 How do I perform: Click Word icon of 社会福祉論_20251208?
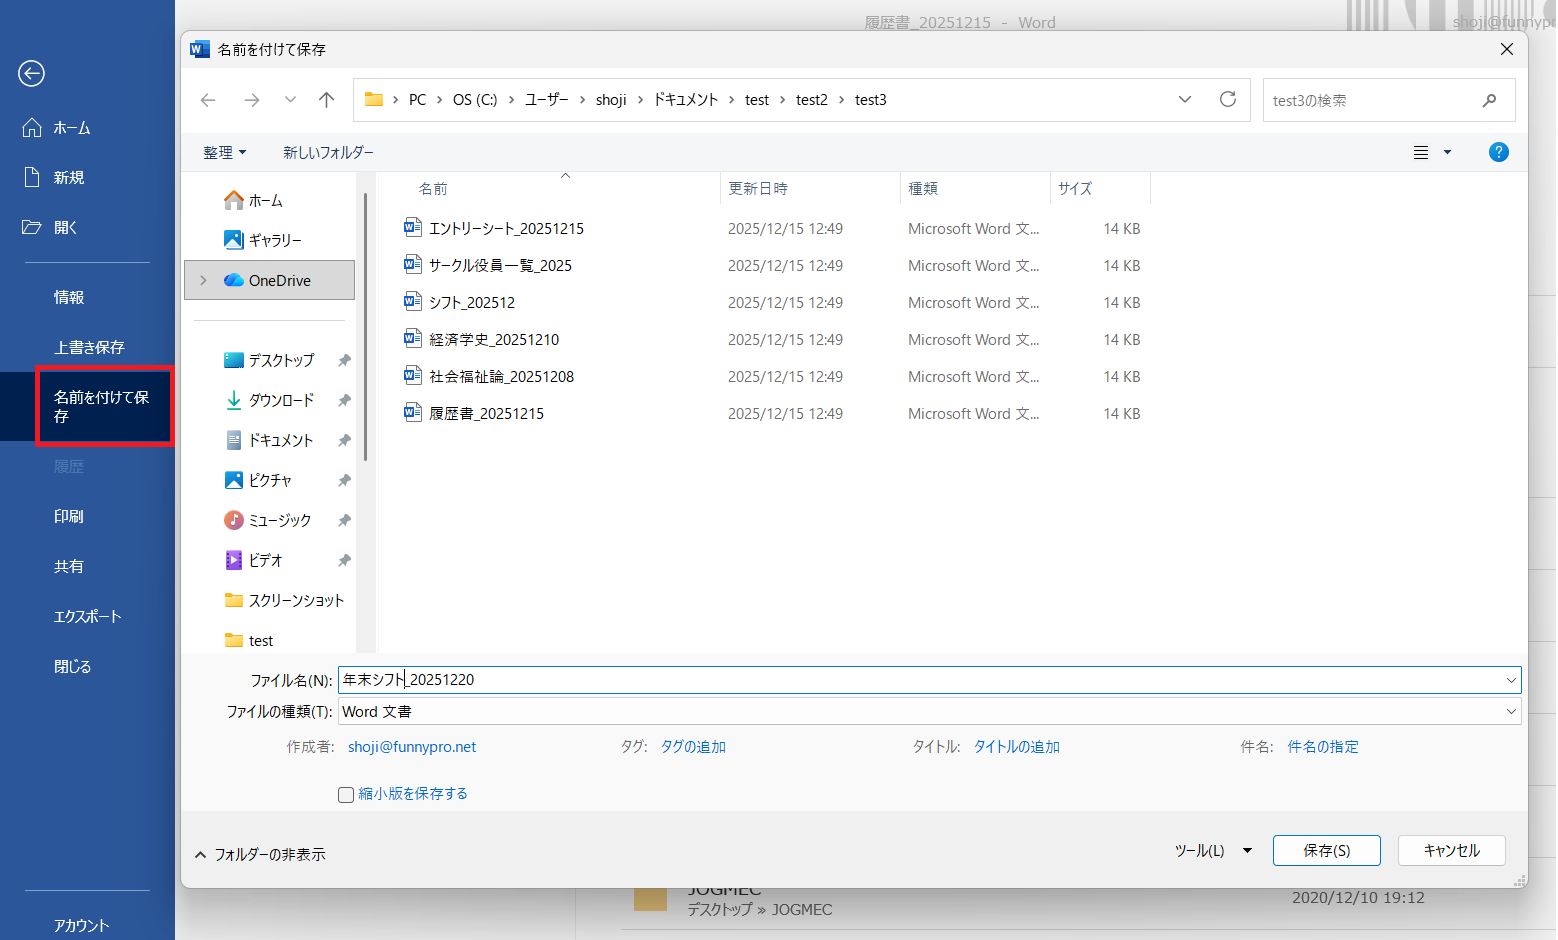pyautogui.click(x=412, y=375)
